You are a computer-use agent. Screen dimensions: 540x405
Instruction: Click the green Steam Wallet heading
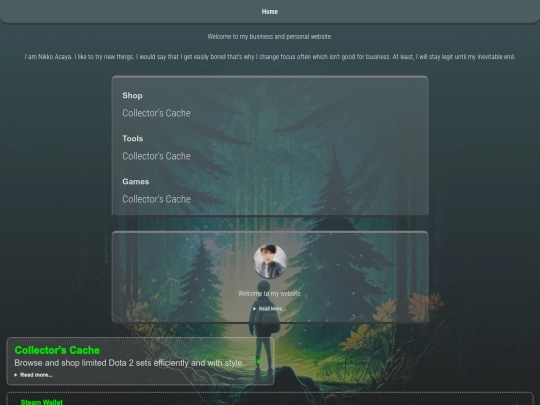pos(42,402)
